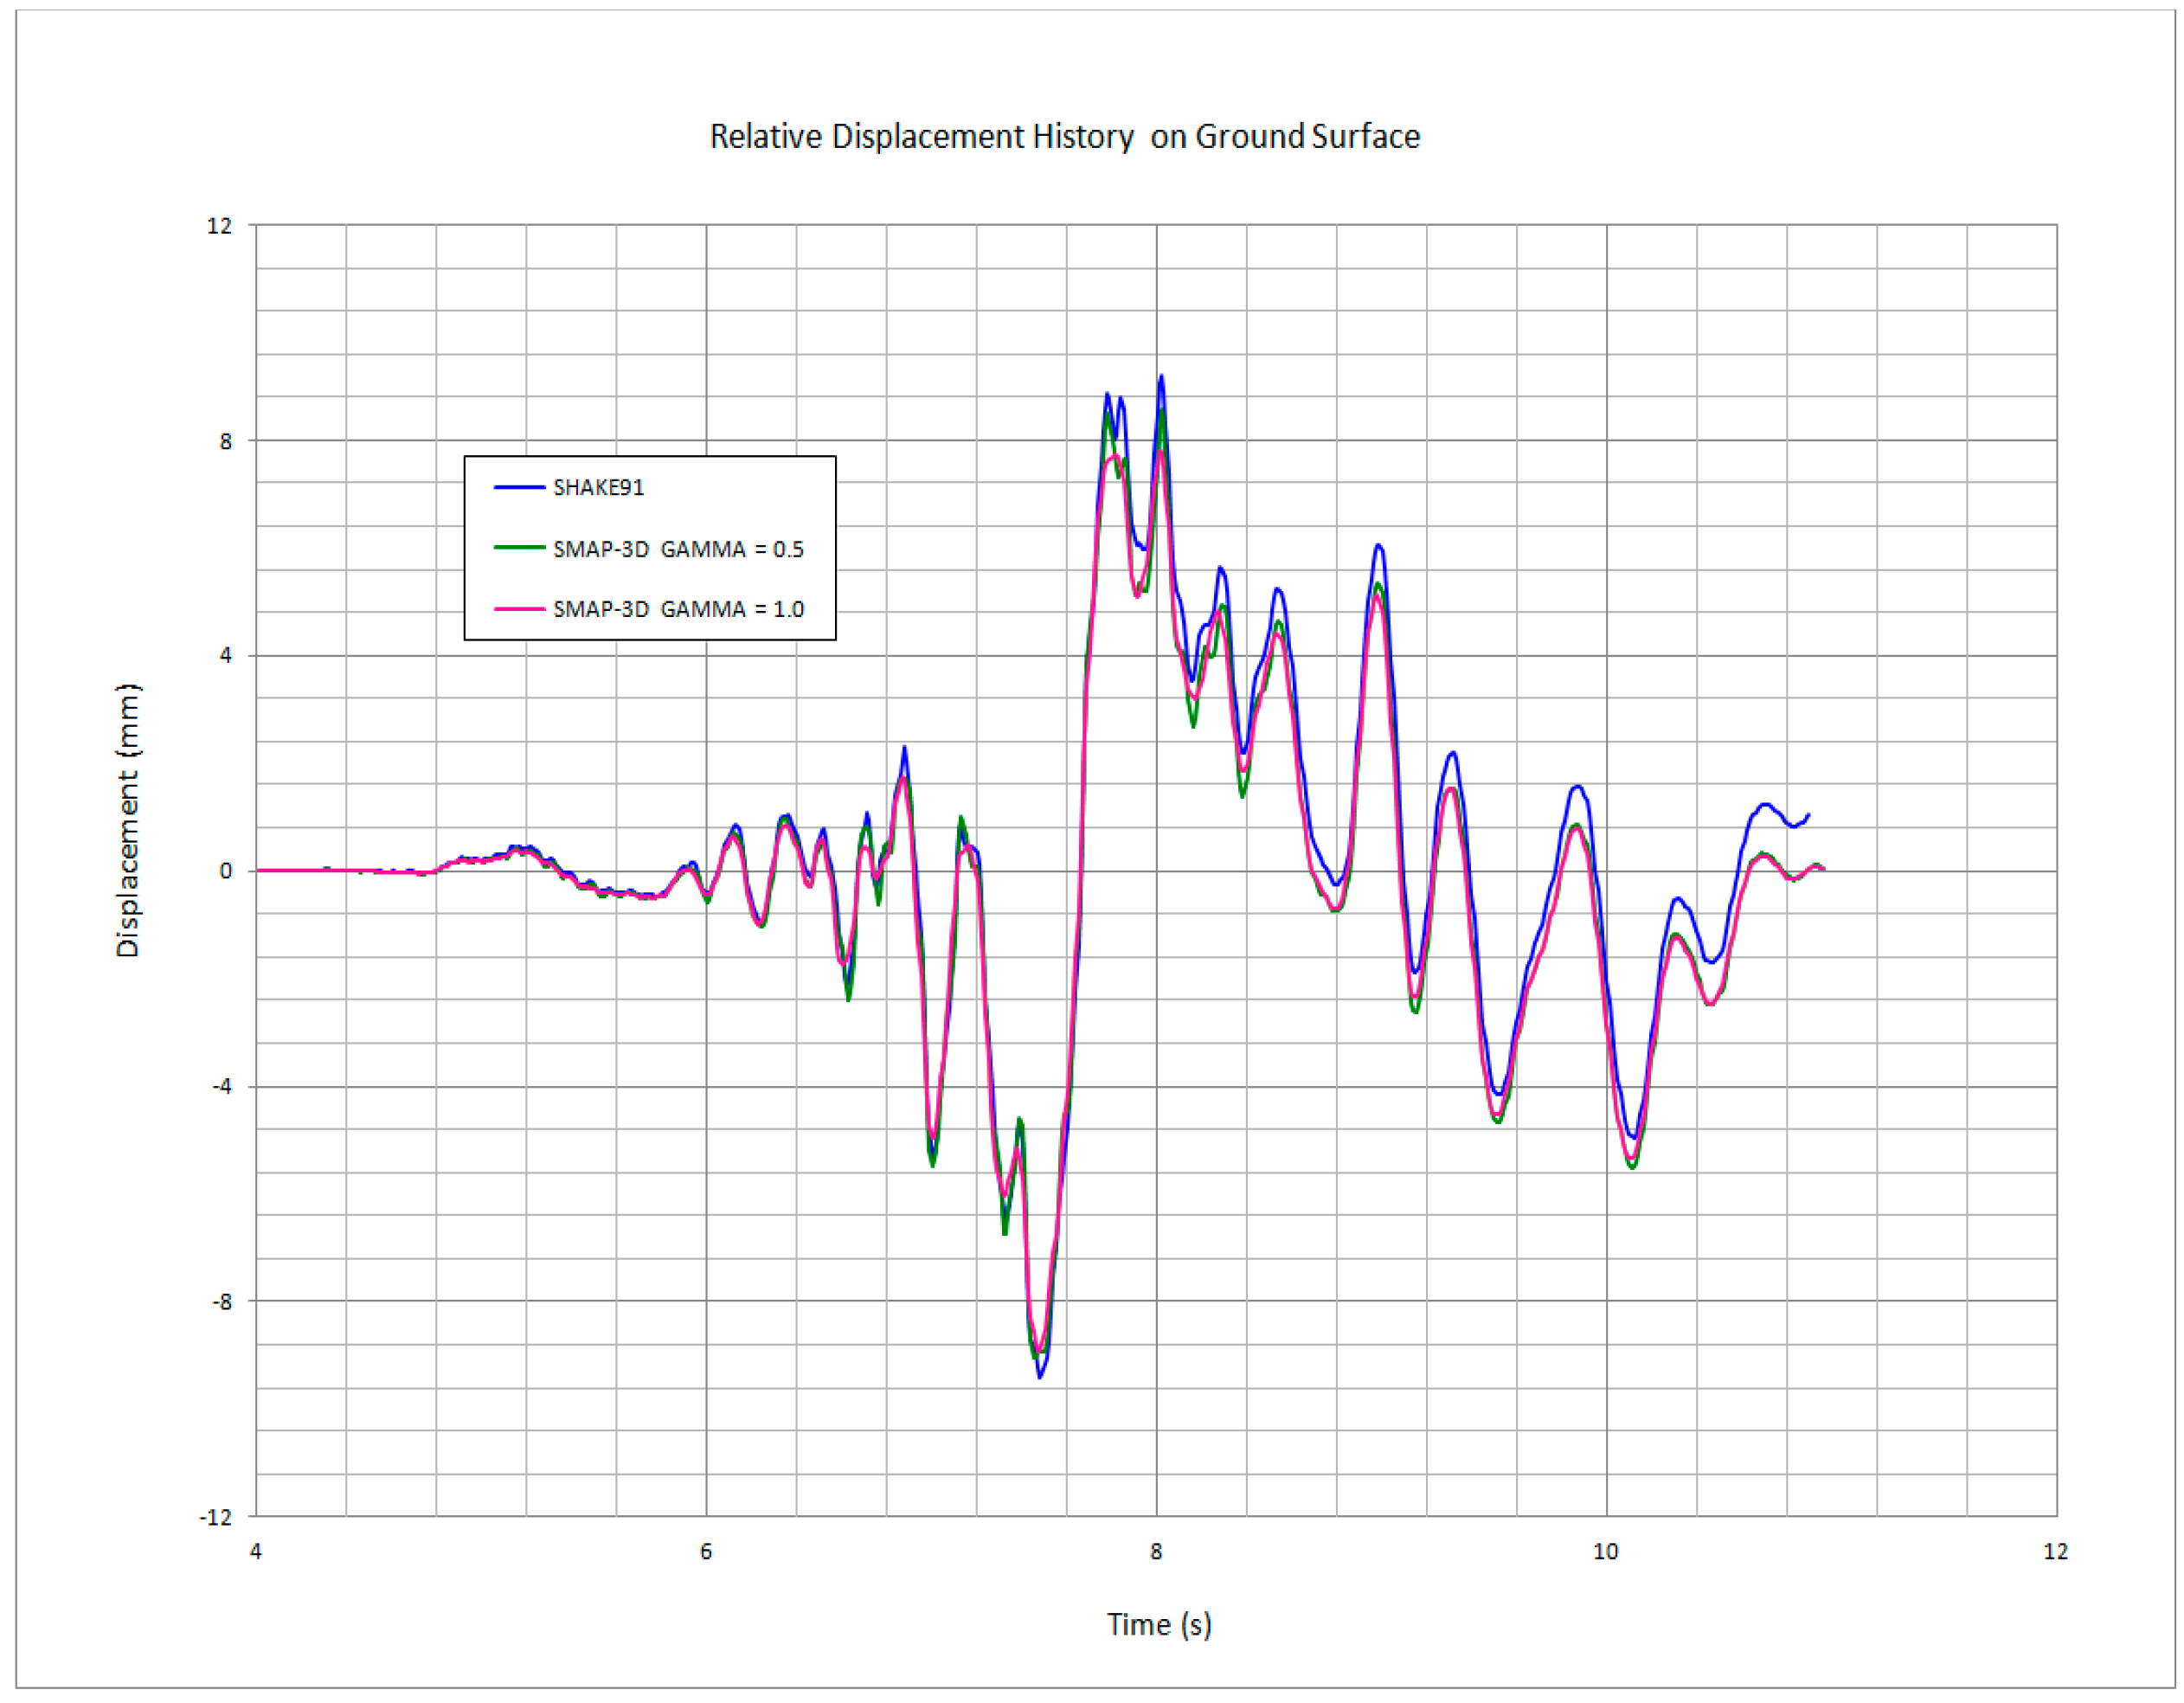Image resolution: width=2184 pixels, height=1703 pixels.
Task: Click the green GAMMA 0.5 legend line sample
Action: 519,548
